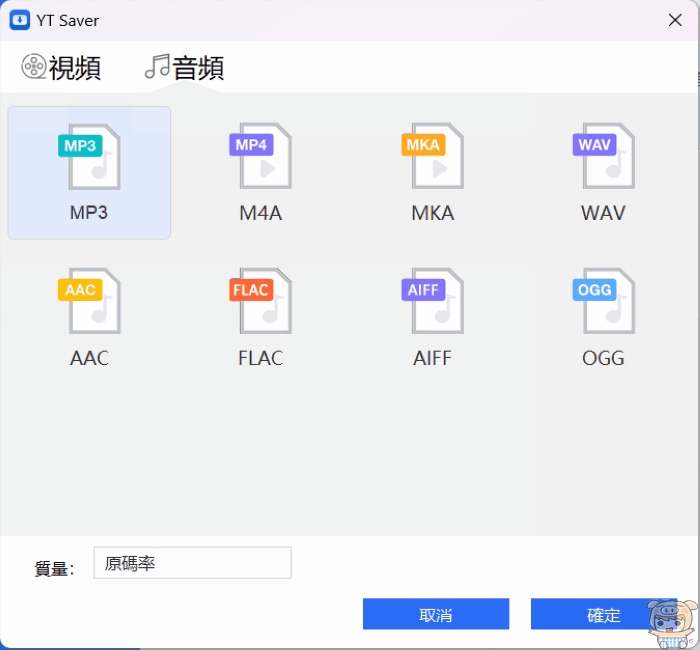Switch to the 視頻 video tab
Viewport: 700px width, 650px height.
point(61,68)
